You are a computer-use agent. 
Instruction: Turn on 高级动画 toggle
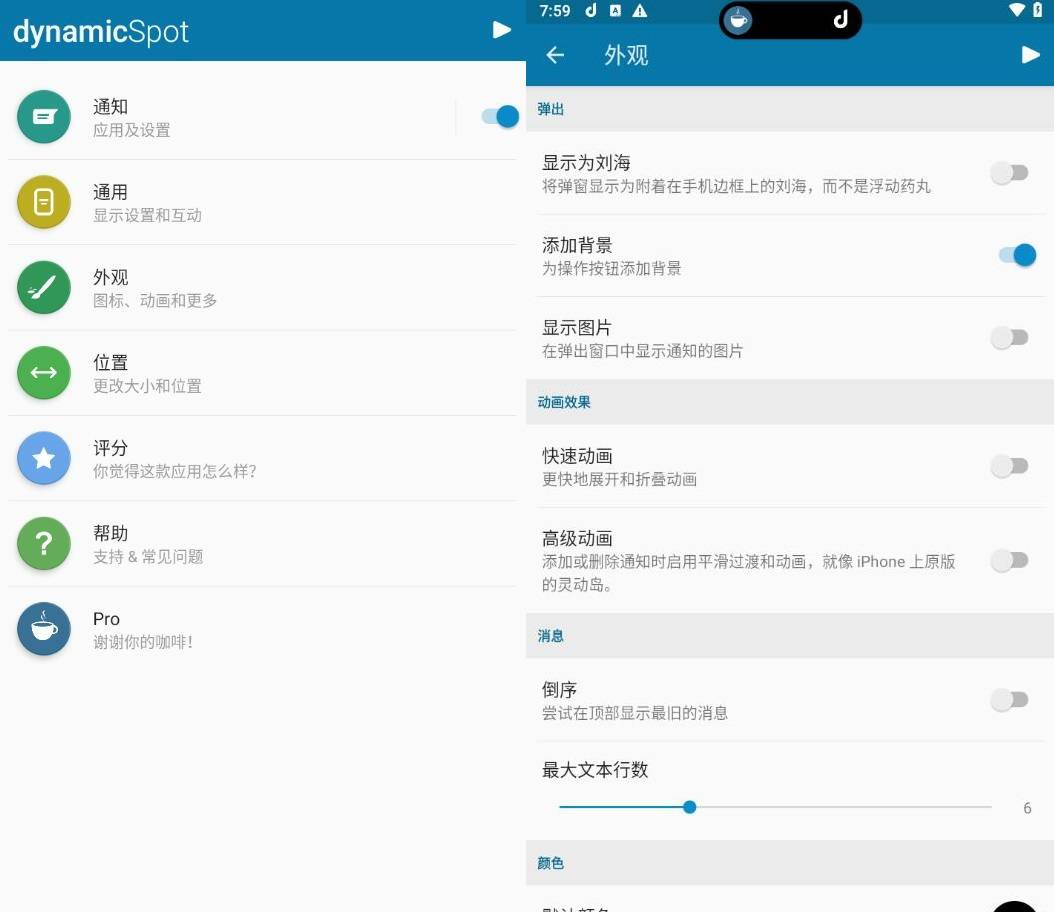(1009, 560)
